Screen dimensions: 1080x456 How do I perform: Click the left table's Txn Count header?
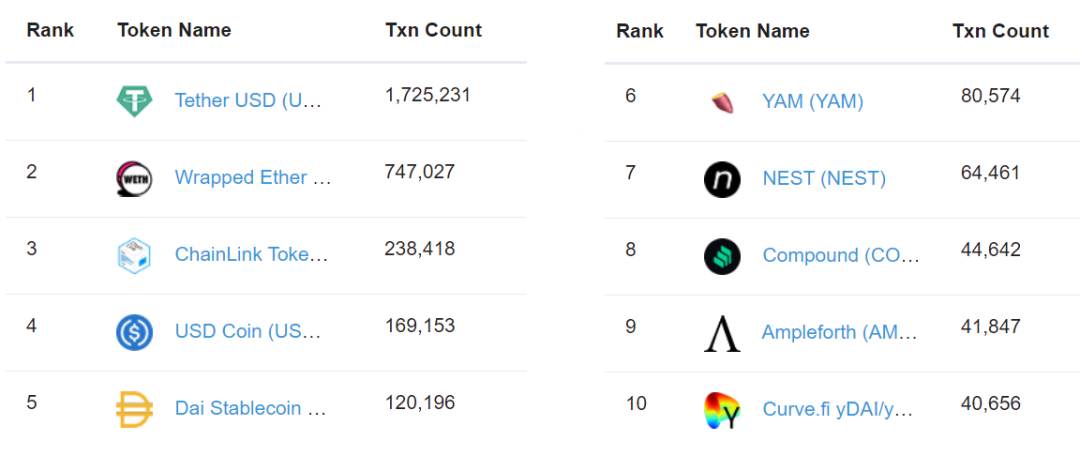pos(433,30)
